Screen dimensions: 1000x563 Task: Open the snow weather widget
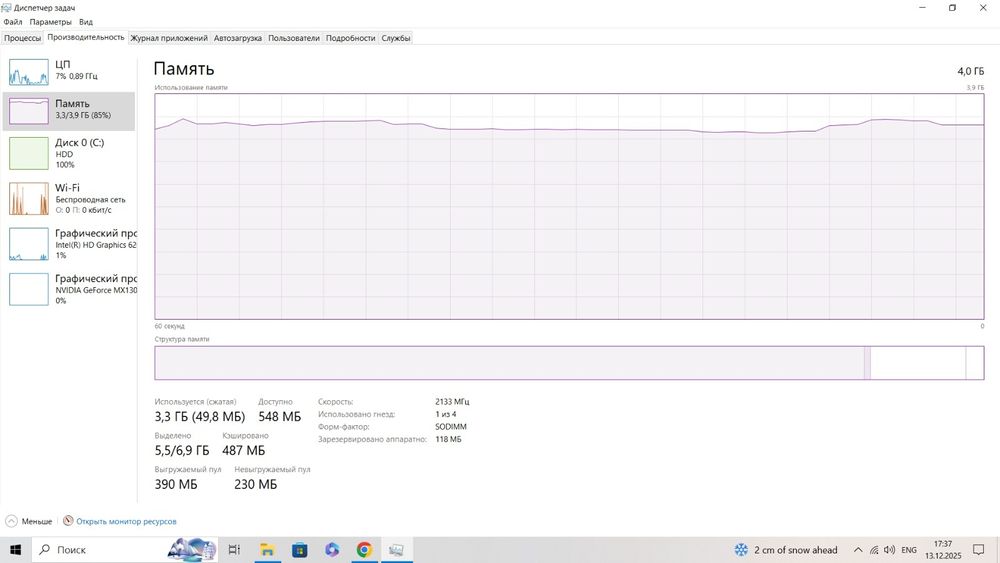[786, 550]
